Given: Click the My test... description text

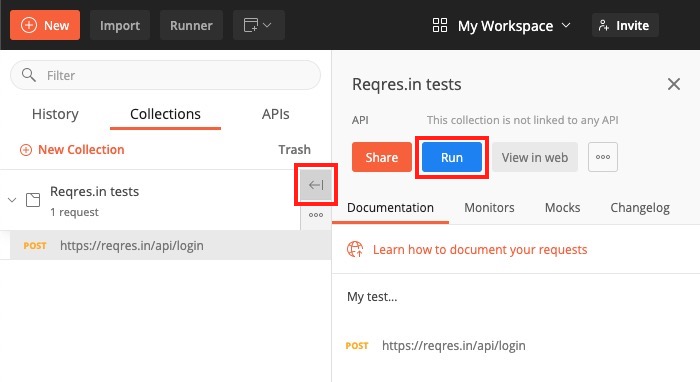Looking at the screenshot, I should tap(372, 297).
